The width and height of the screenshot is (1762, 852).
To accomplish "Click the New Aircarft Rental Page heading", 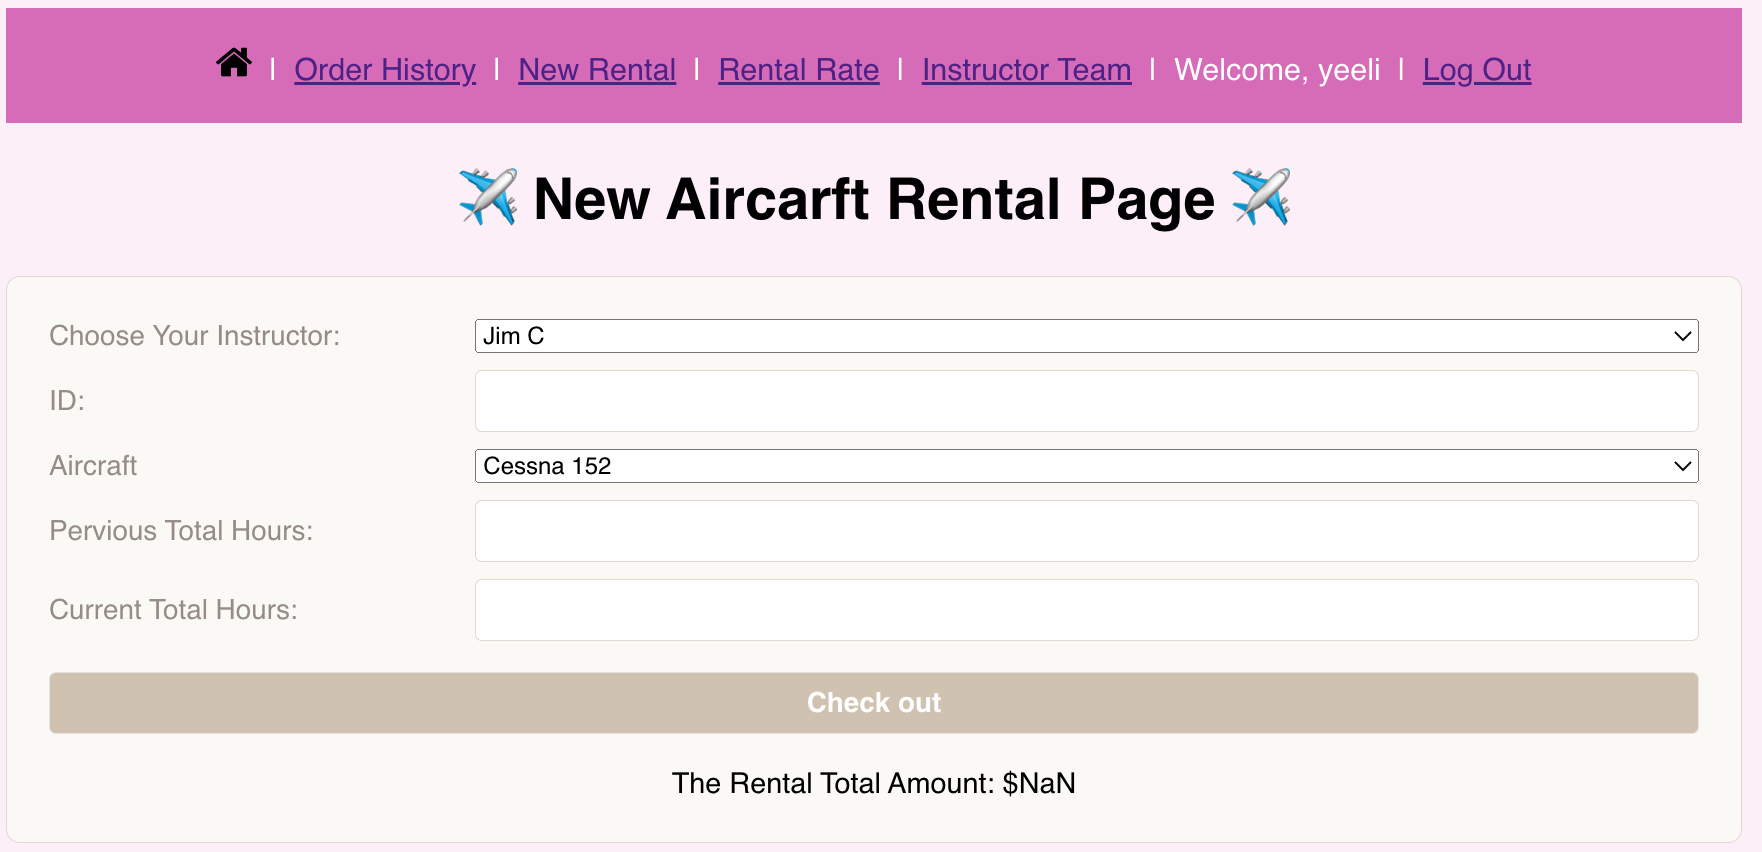I will pyautogui.click(x=874, y=198).
